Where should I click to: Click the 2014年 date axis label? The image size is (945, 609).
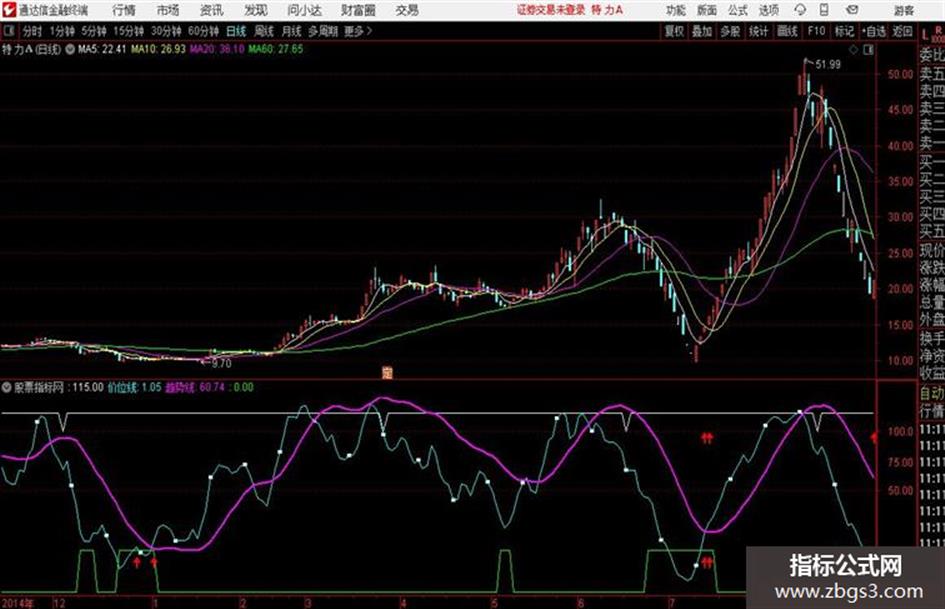pyautogui.click(x=17, y=603)
